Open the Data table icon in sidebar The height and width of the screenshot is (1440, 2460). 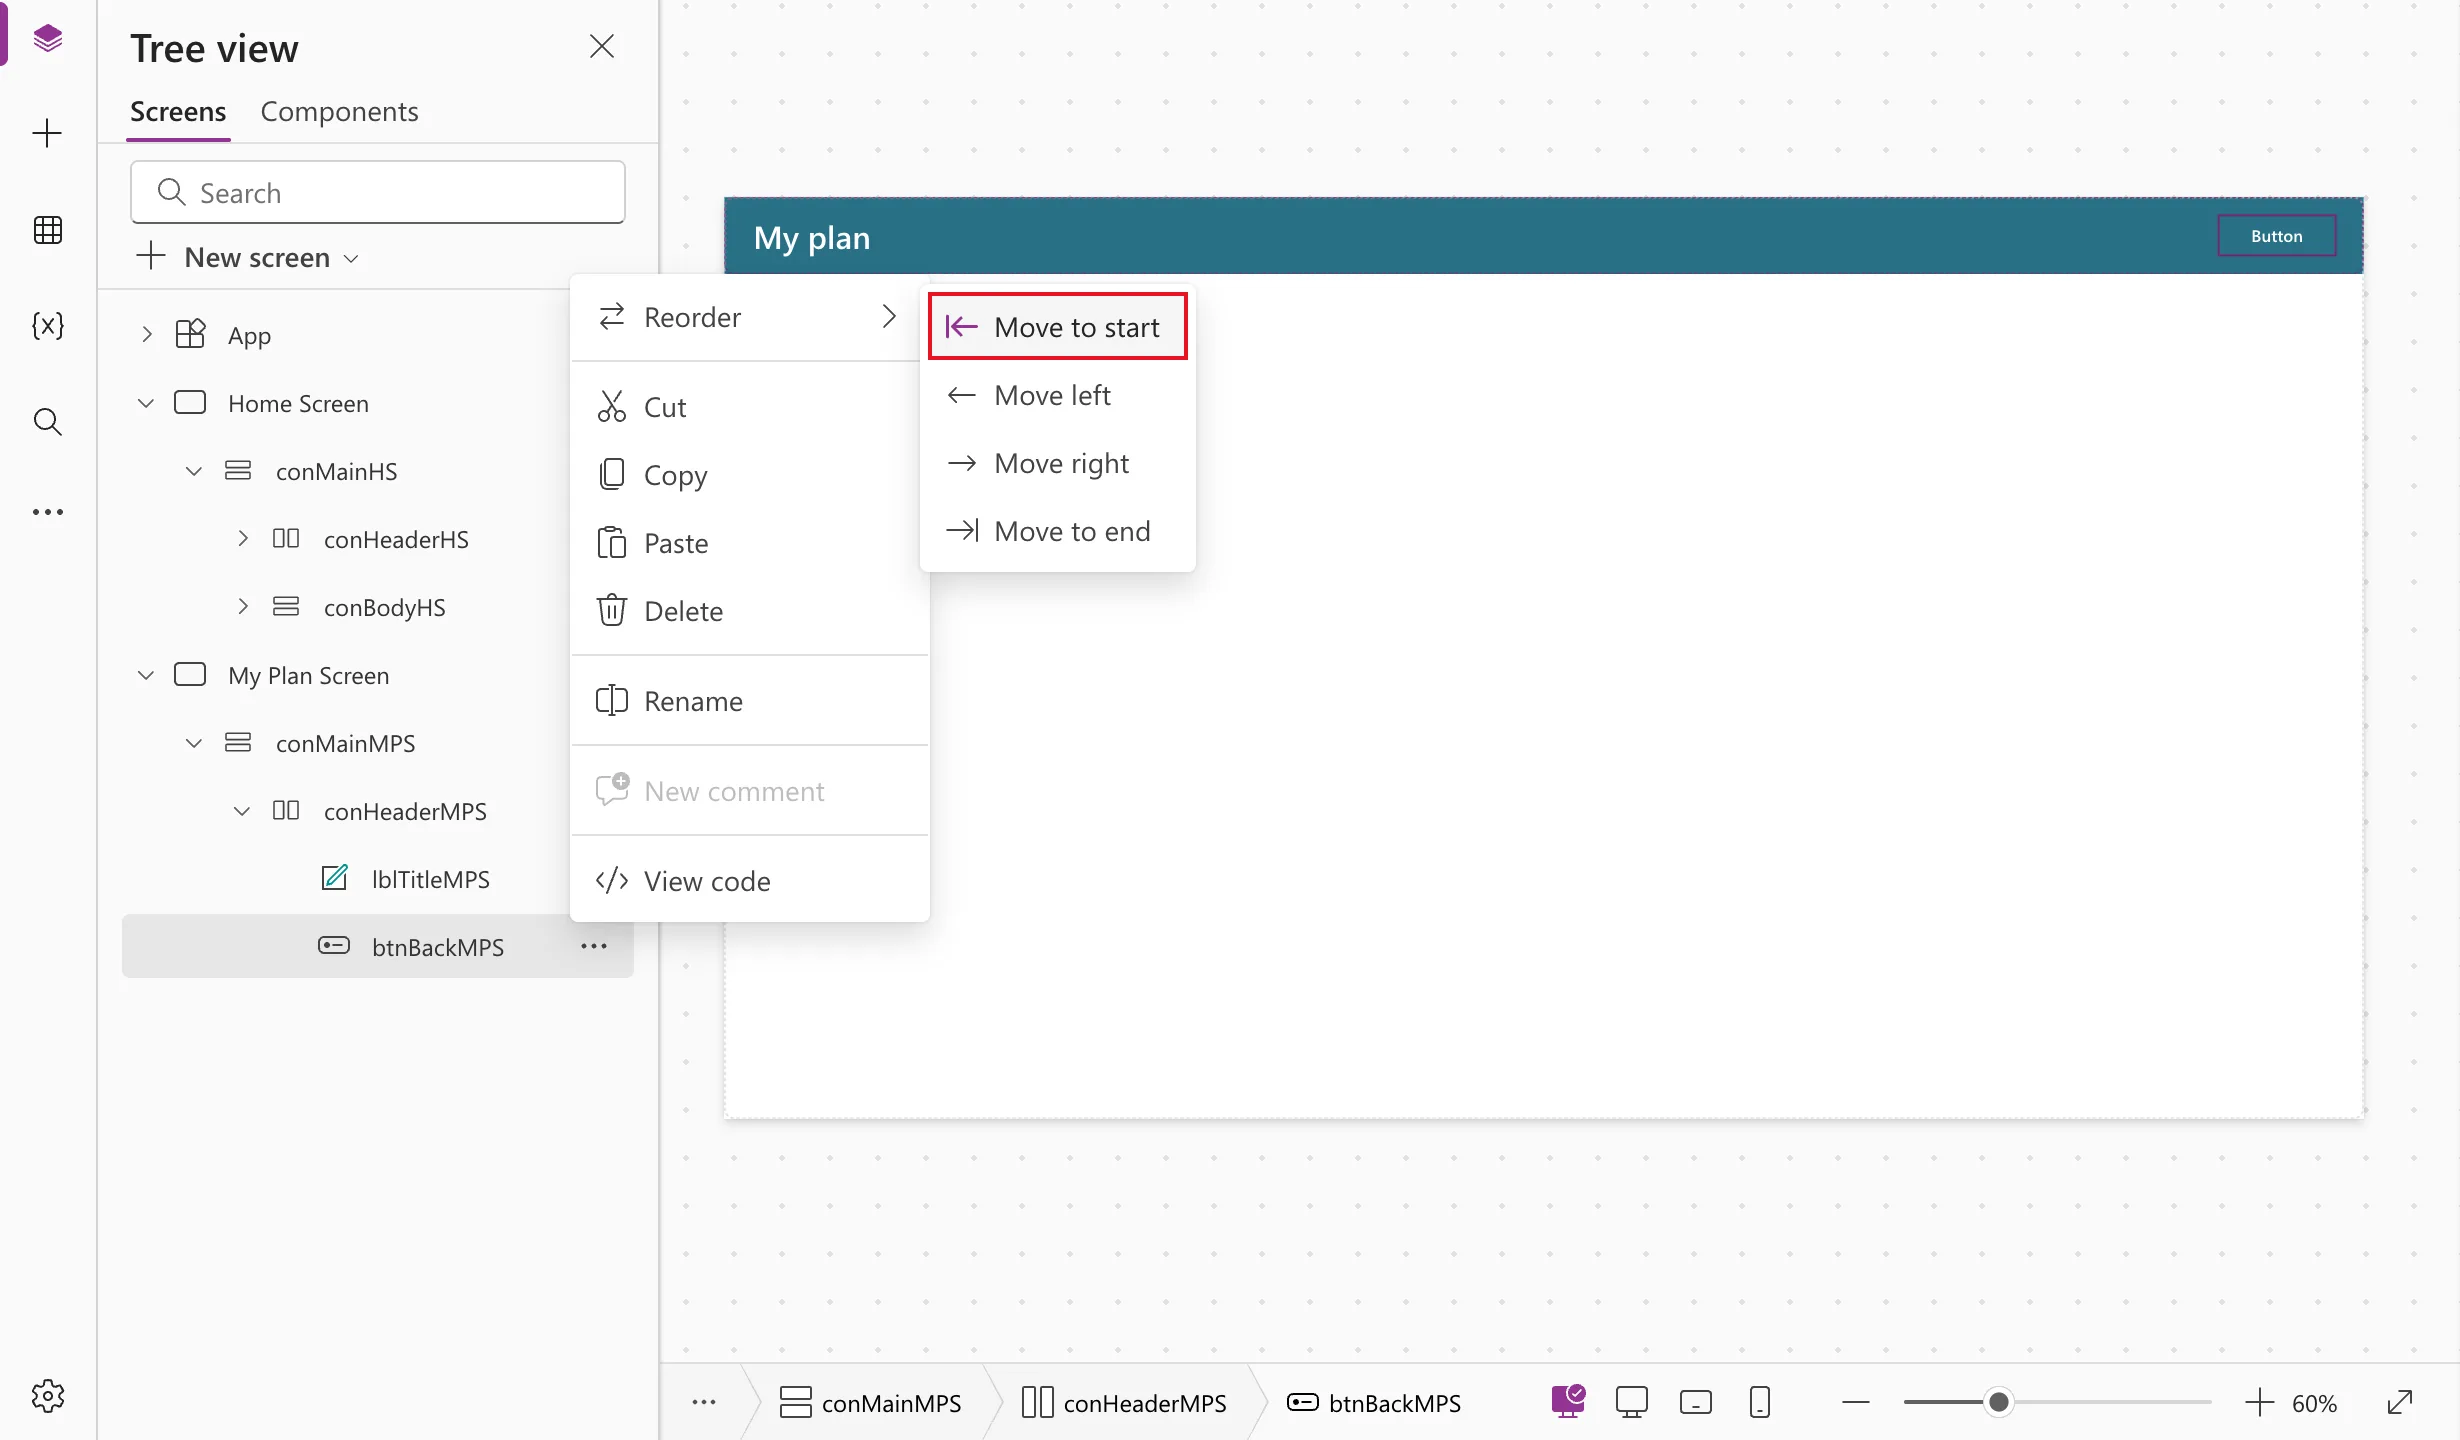click(x=47, y=230)
